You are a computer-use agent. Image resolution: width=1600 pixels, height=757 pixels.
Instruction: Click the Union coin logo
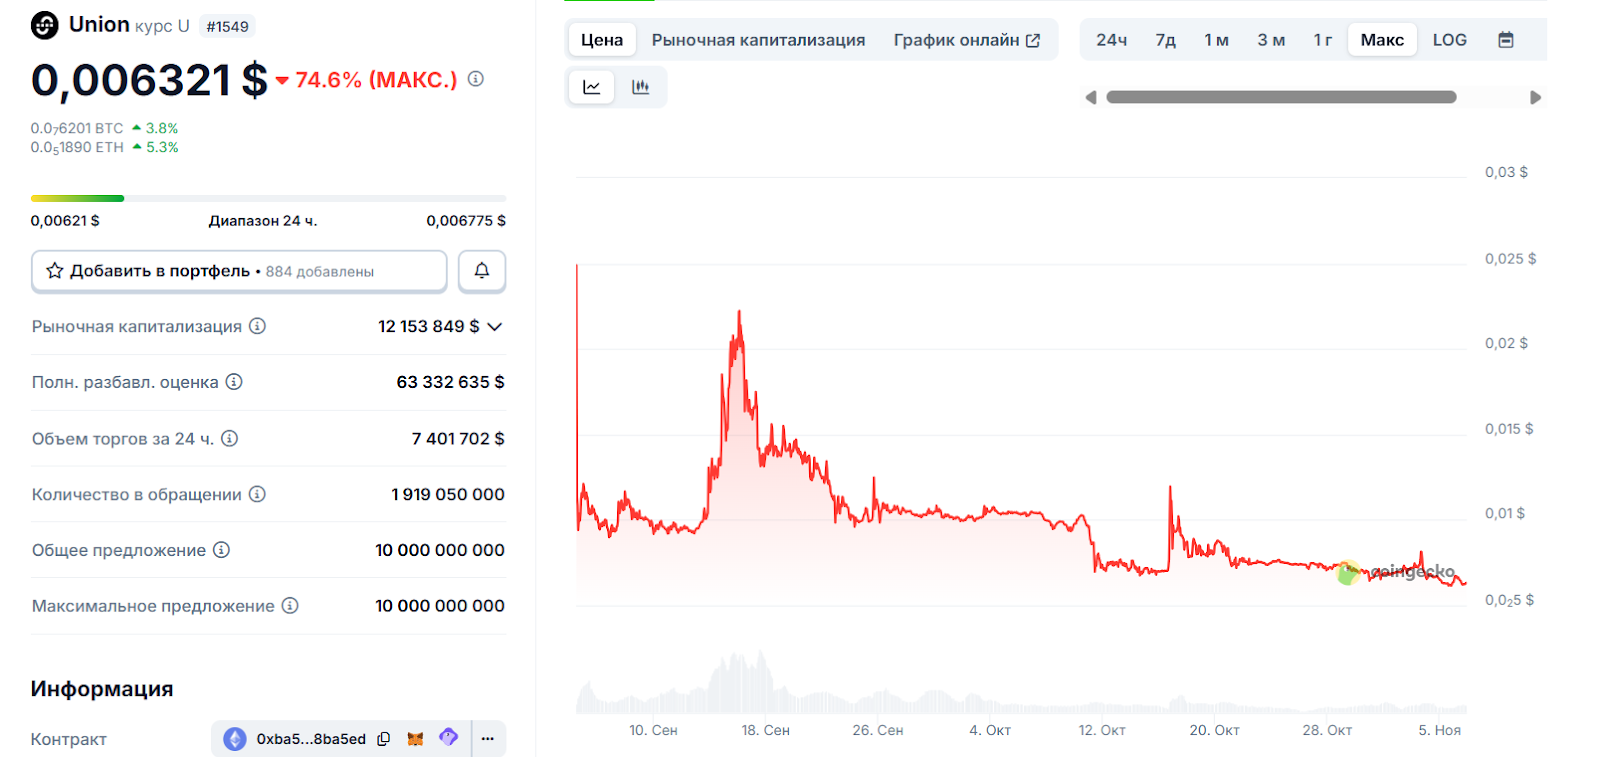(x=45, y=25)
